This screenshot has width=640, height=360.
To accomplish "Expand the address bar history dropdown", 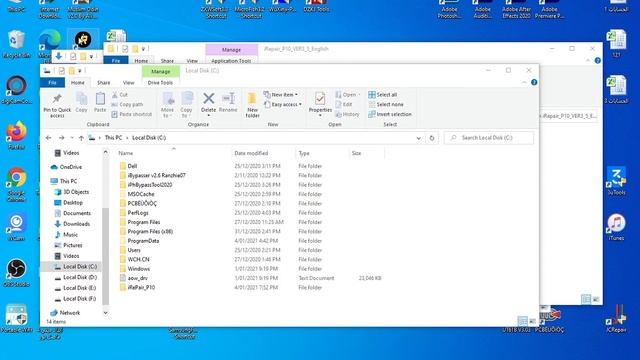I will [418, 138].
